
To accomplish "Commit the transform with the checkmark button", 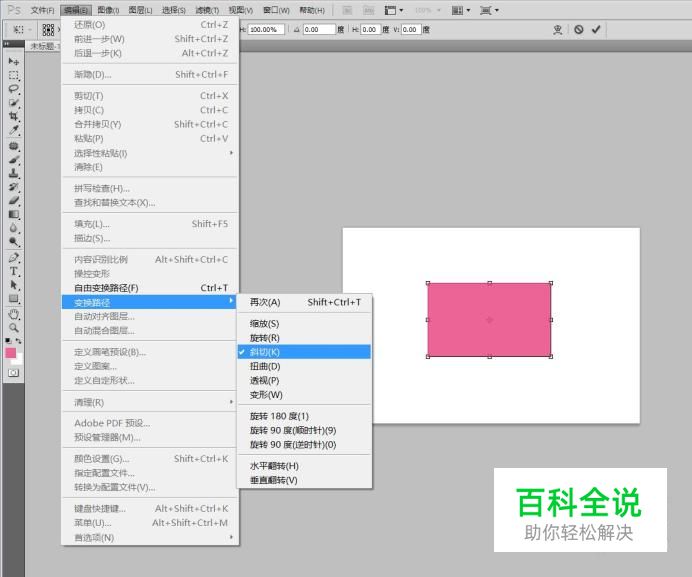I will click(x=597, y=30).
